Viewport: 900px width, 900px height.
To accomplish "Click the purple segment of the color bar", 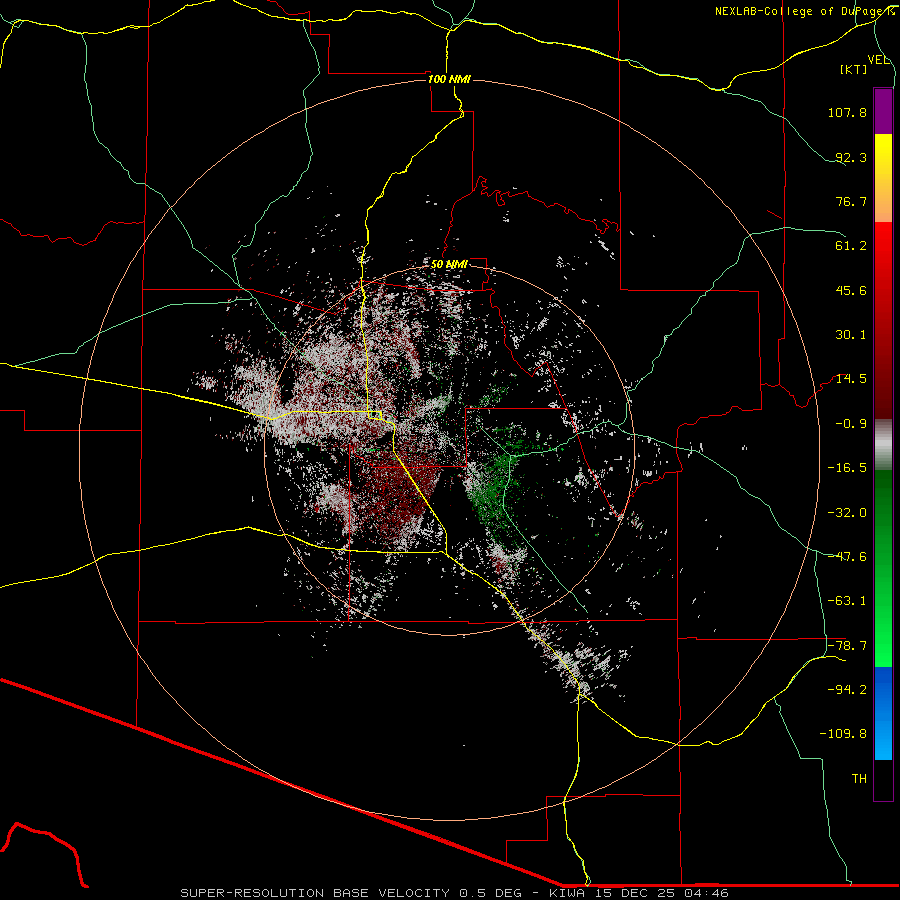I will tap(883, 111).
